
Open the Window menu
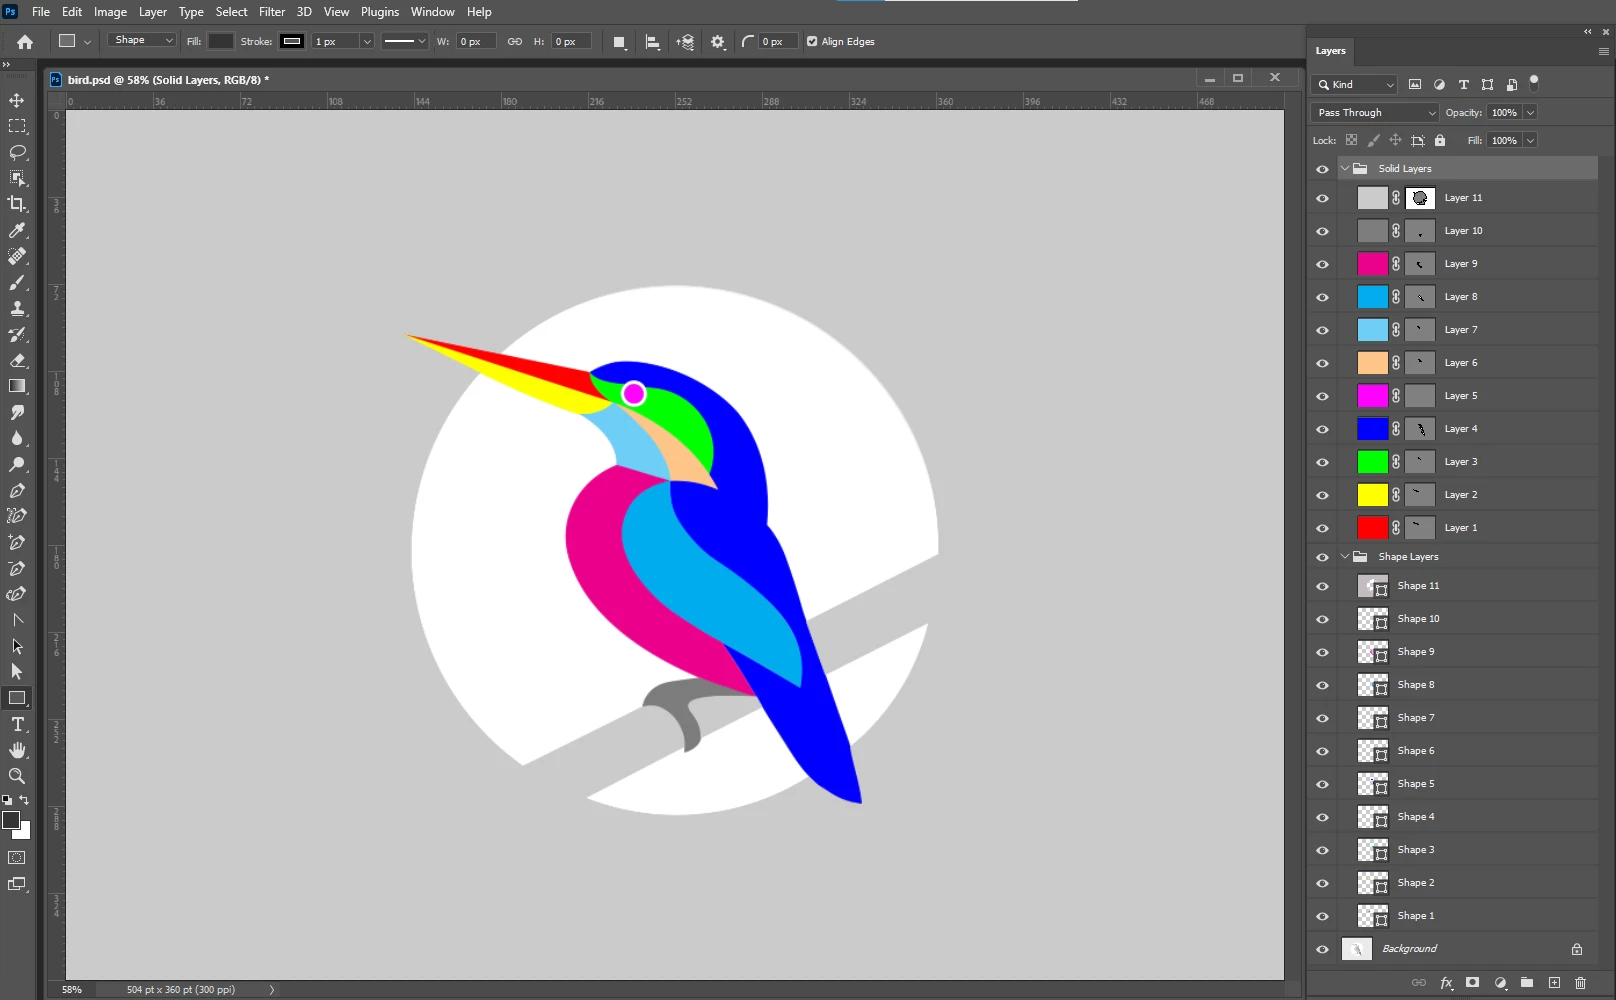[x=433, y=12]
